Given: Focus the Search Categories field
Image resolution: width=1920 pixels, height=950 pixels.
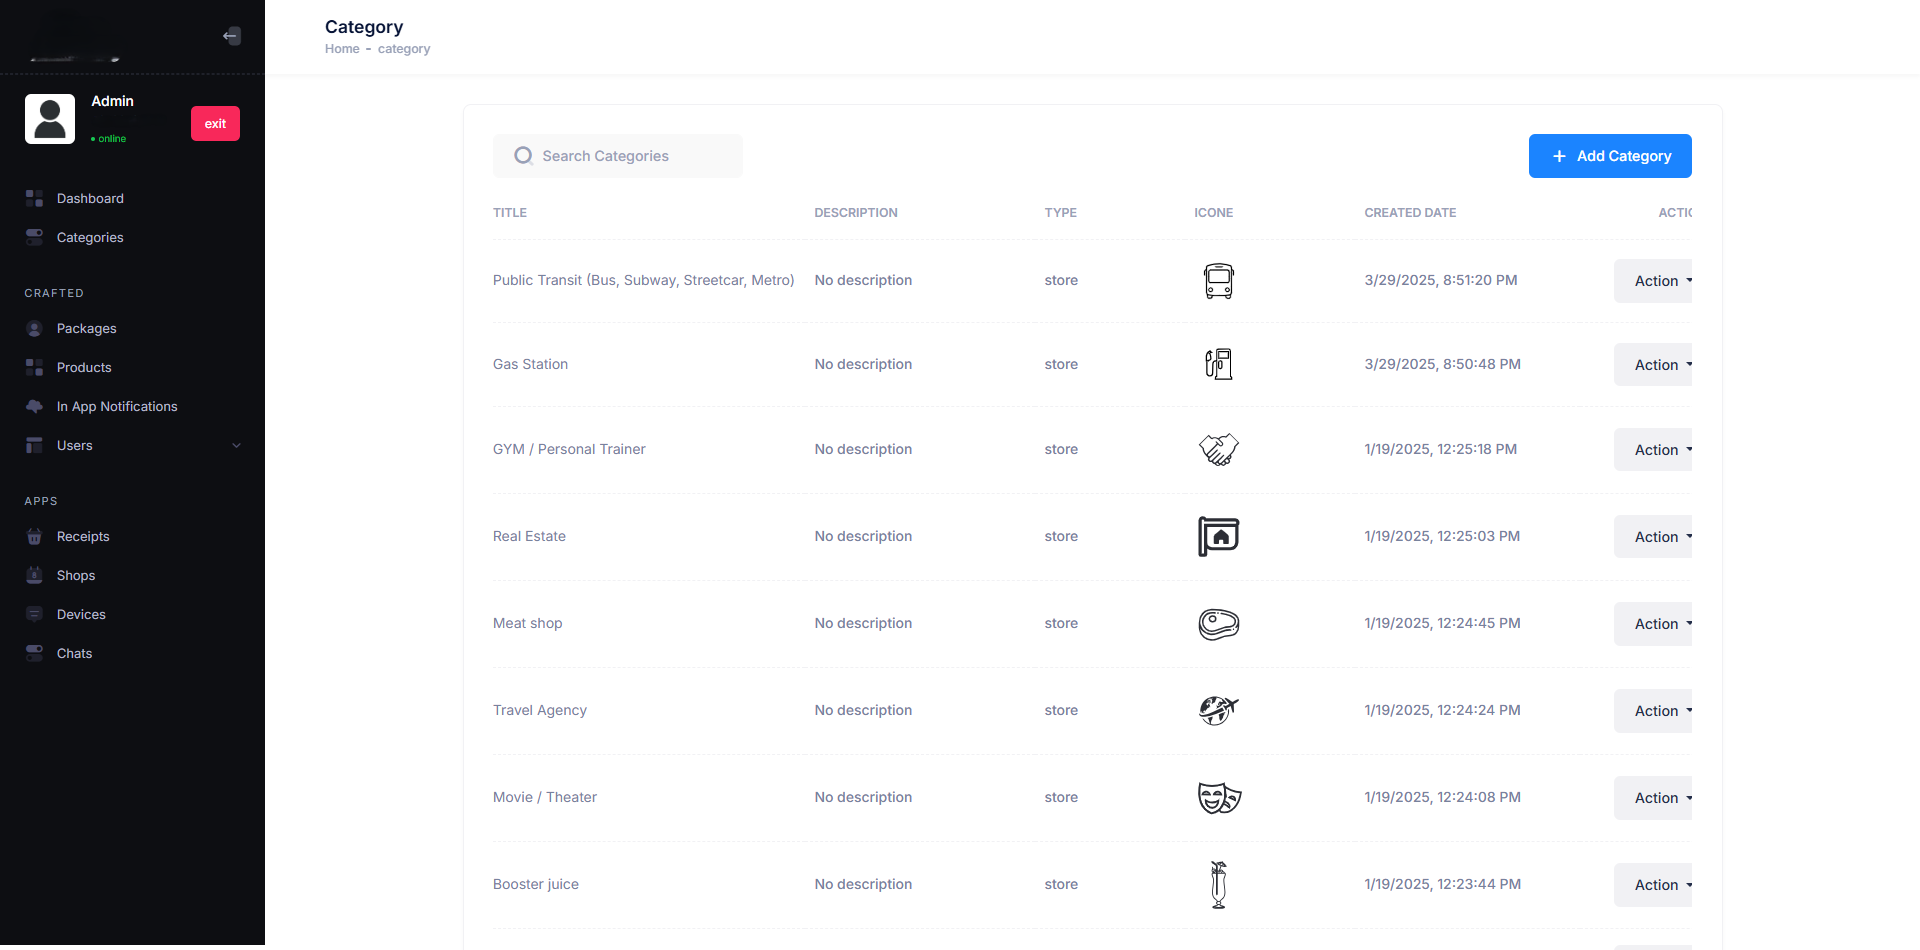Looking at the screenshot, I should pyautogui.click(x=630, y=156).
